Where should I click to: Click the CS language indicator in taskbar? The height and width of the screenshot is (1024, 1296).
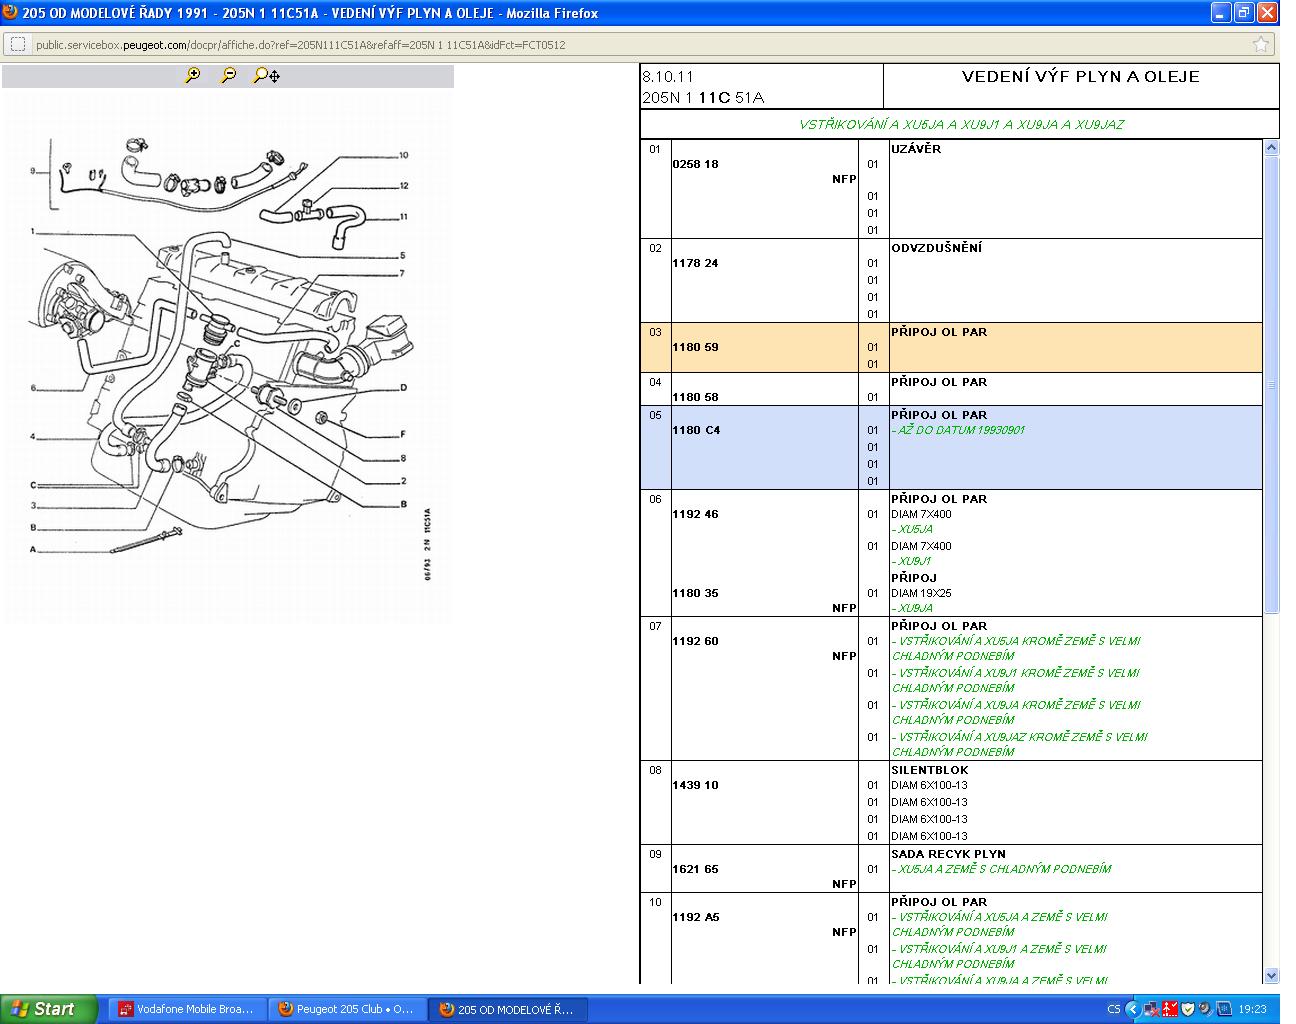[1114, 1009]
